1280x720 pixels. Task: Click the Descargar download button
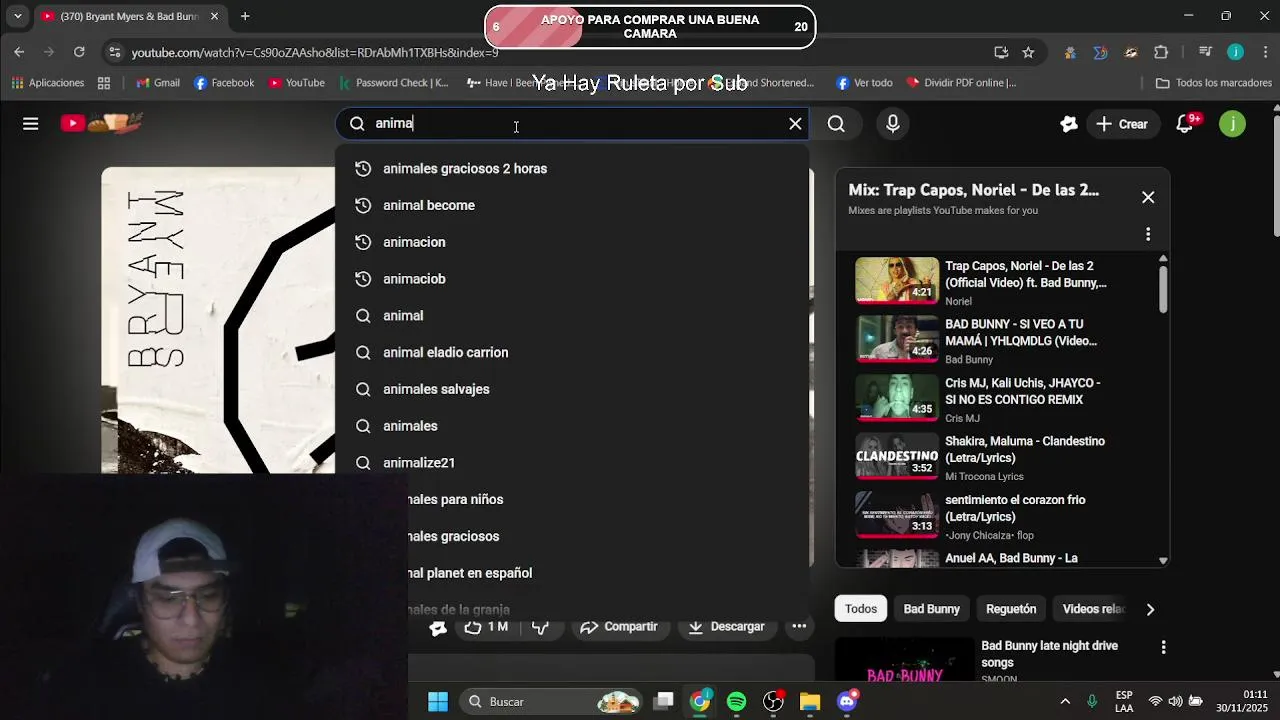point(726,626)
